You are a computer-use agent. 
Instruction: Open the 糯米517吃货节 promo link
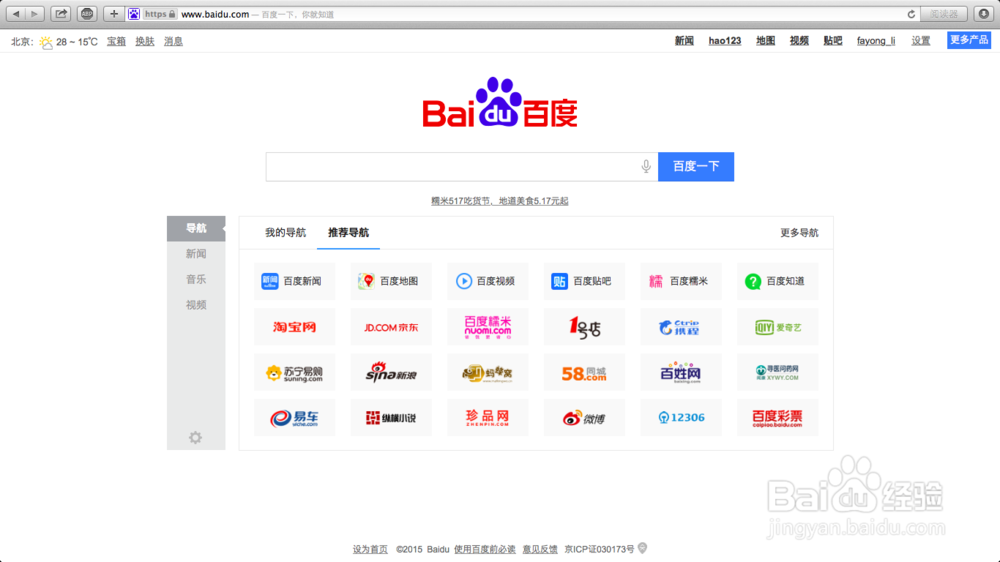click(x=499, y=201)
